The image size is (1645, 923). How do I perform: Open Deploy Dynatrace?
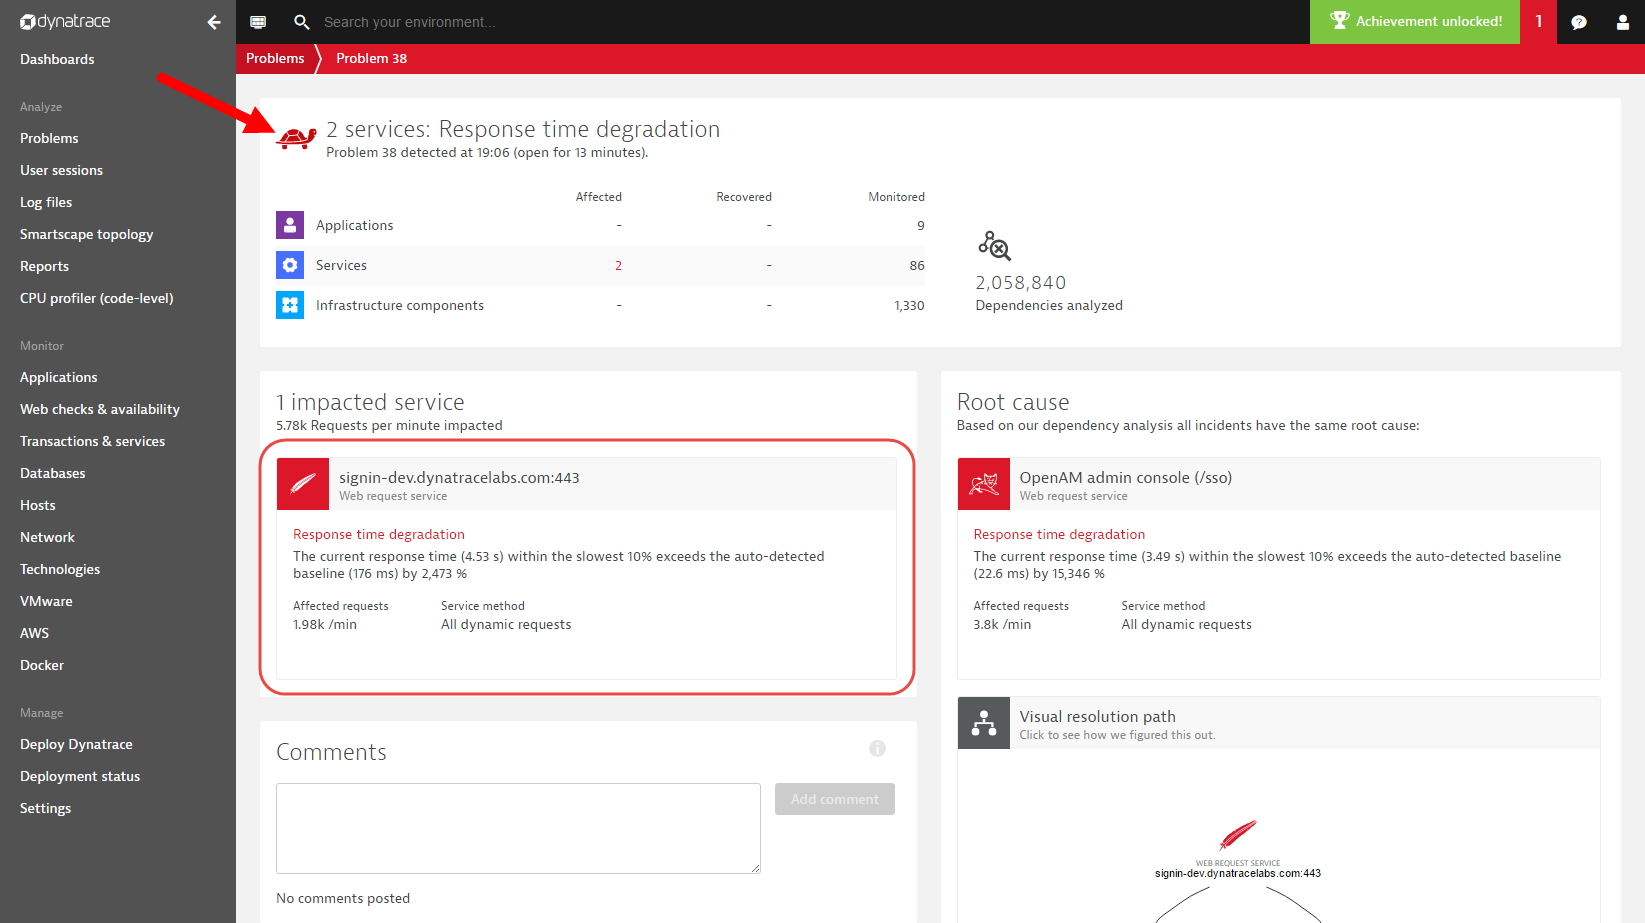[x=76, y=744]
